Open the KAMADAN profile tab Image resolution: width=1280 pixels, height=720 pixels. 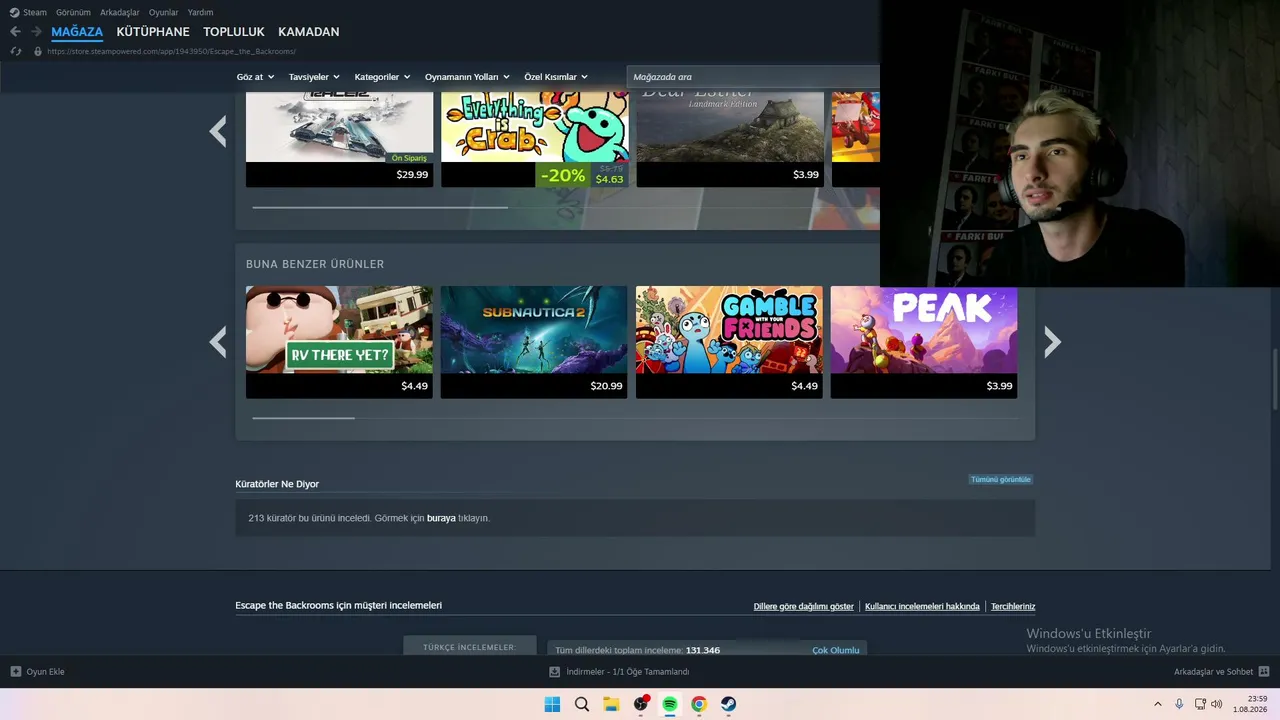point(309,32)
